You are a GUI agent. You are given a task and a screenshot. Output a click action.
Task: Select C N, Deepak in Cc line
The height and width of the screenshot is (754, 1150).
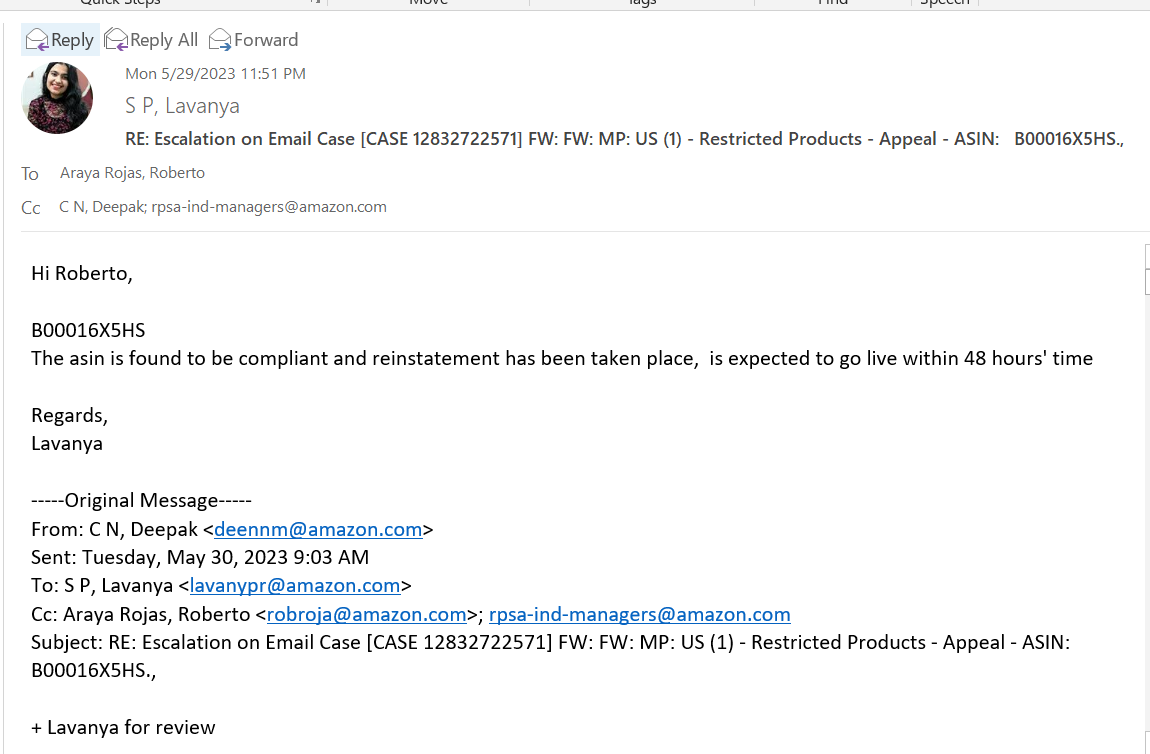point(102,207)
